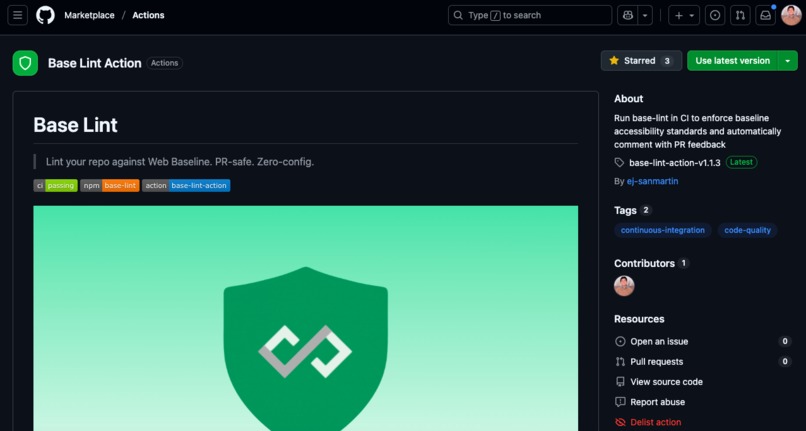Viewport: 806px width, 431px height.
Task: Open Copilot chat icon
Action: click(627, 15)
